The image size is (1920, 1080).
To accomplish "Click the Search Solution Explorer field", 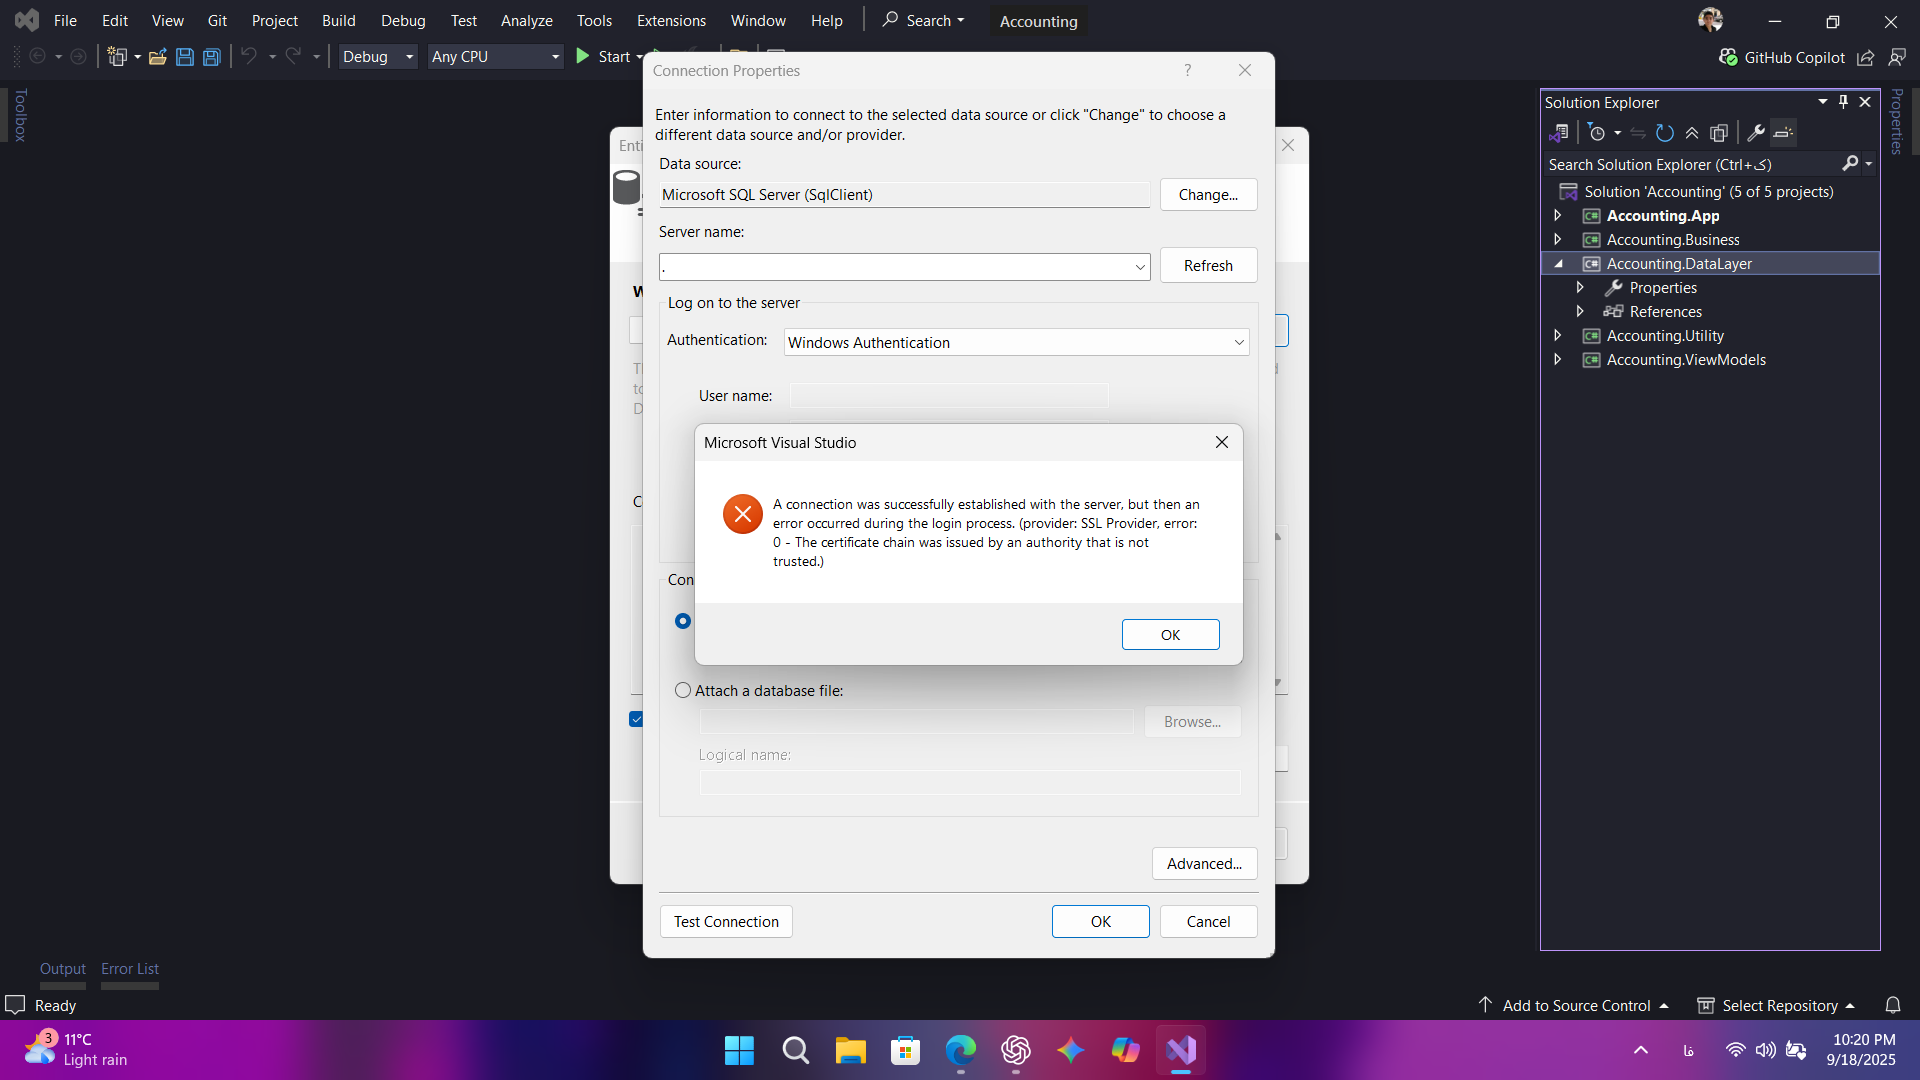I will (1692, 164).
